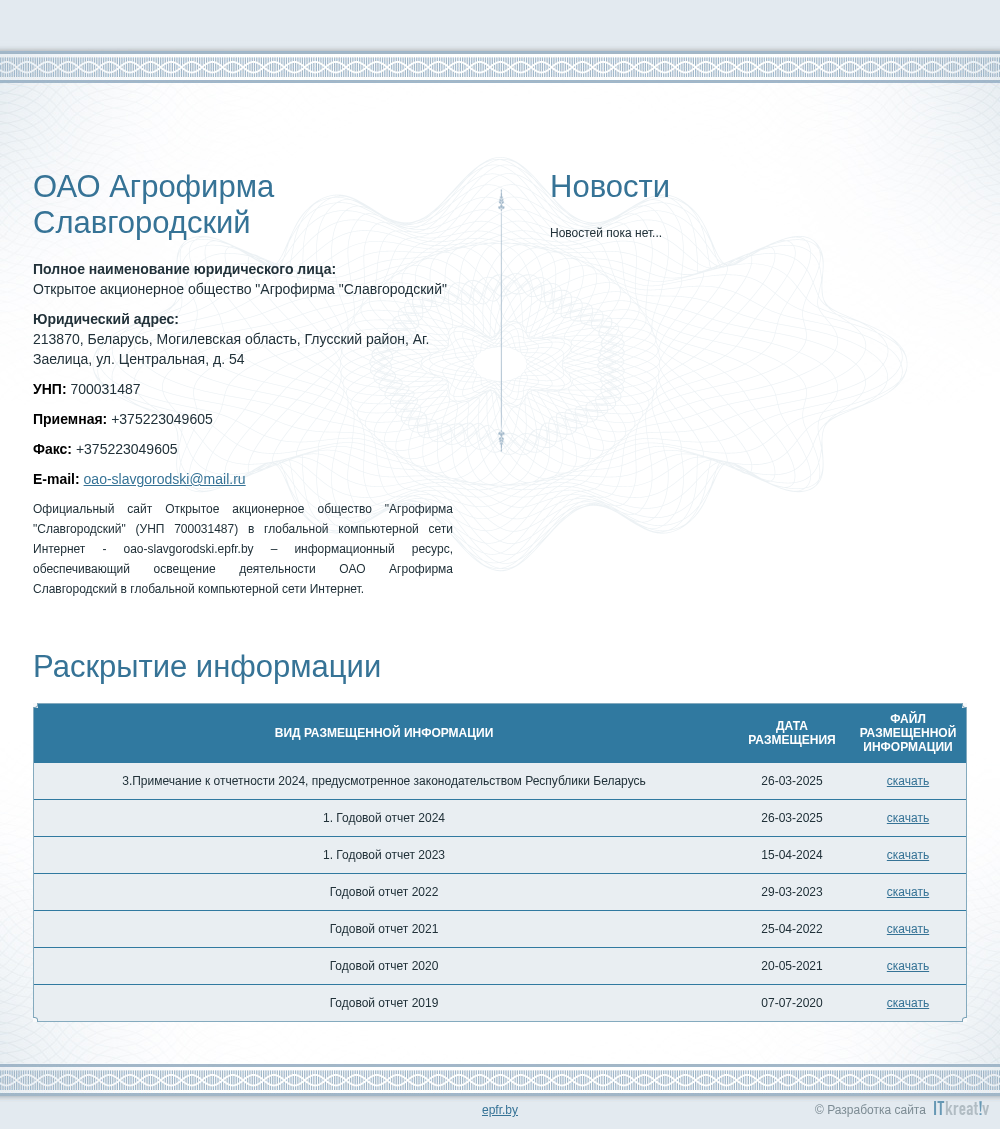The height and width of the screenshot is (1129, 1000).
Task: Click the Раскрытие информации heading
Action: click(x=207, y=666)
